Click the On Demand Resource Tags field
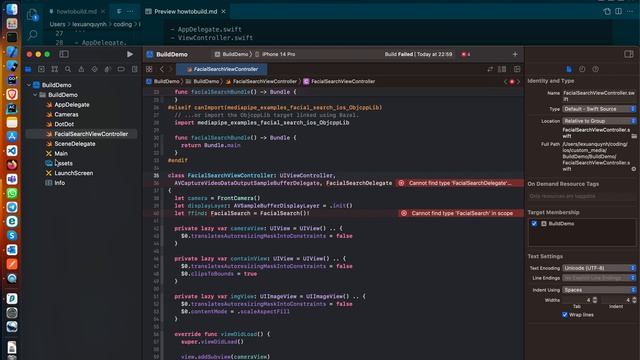 582,196
